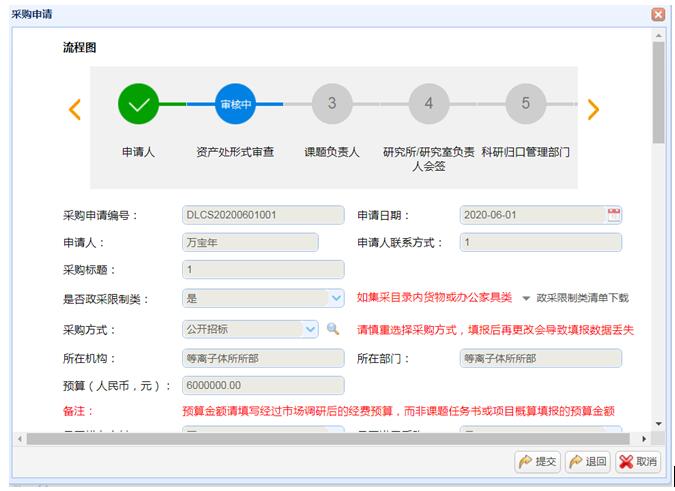
Task: Click the 取消 cancel button
Action: 638,461
